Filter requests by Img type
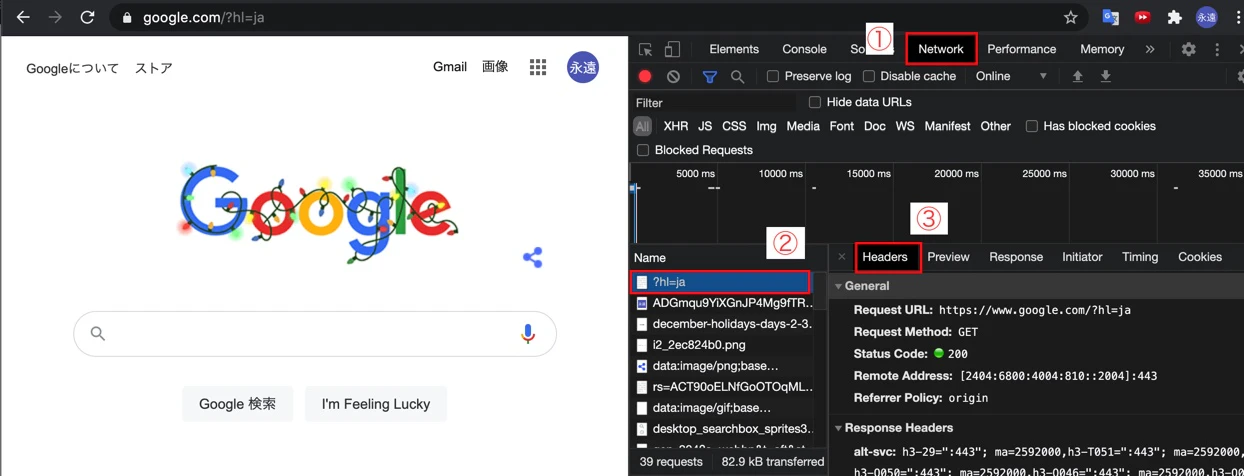This screenshot has width=1244, height=476. (766, 126)
